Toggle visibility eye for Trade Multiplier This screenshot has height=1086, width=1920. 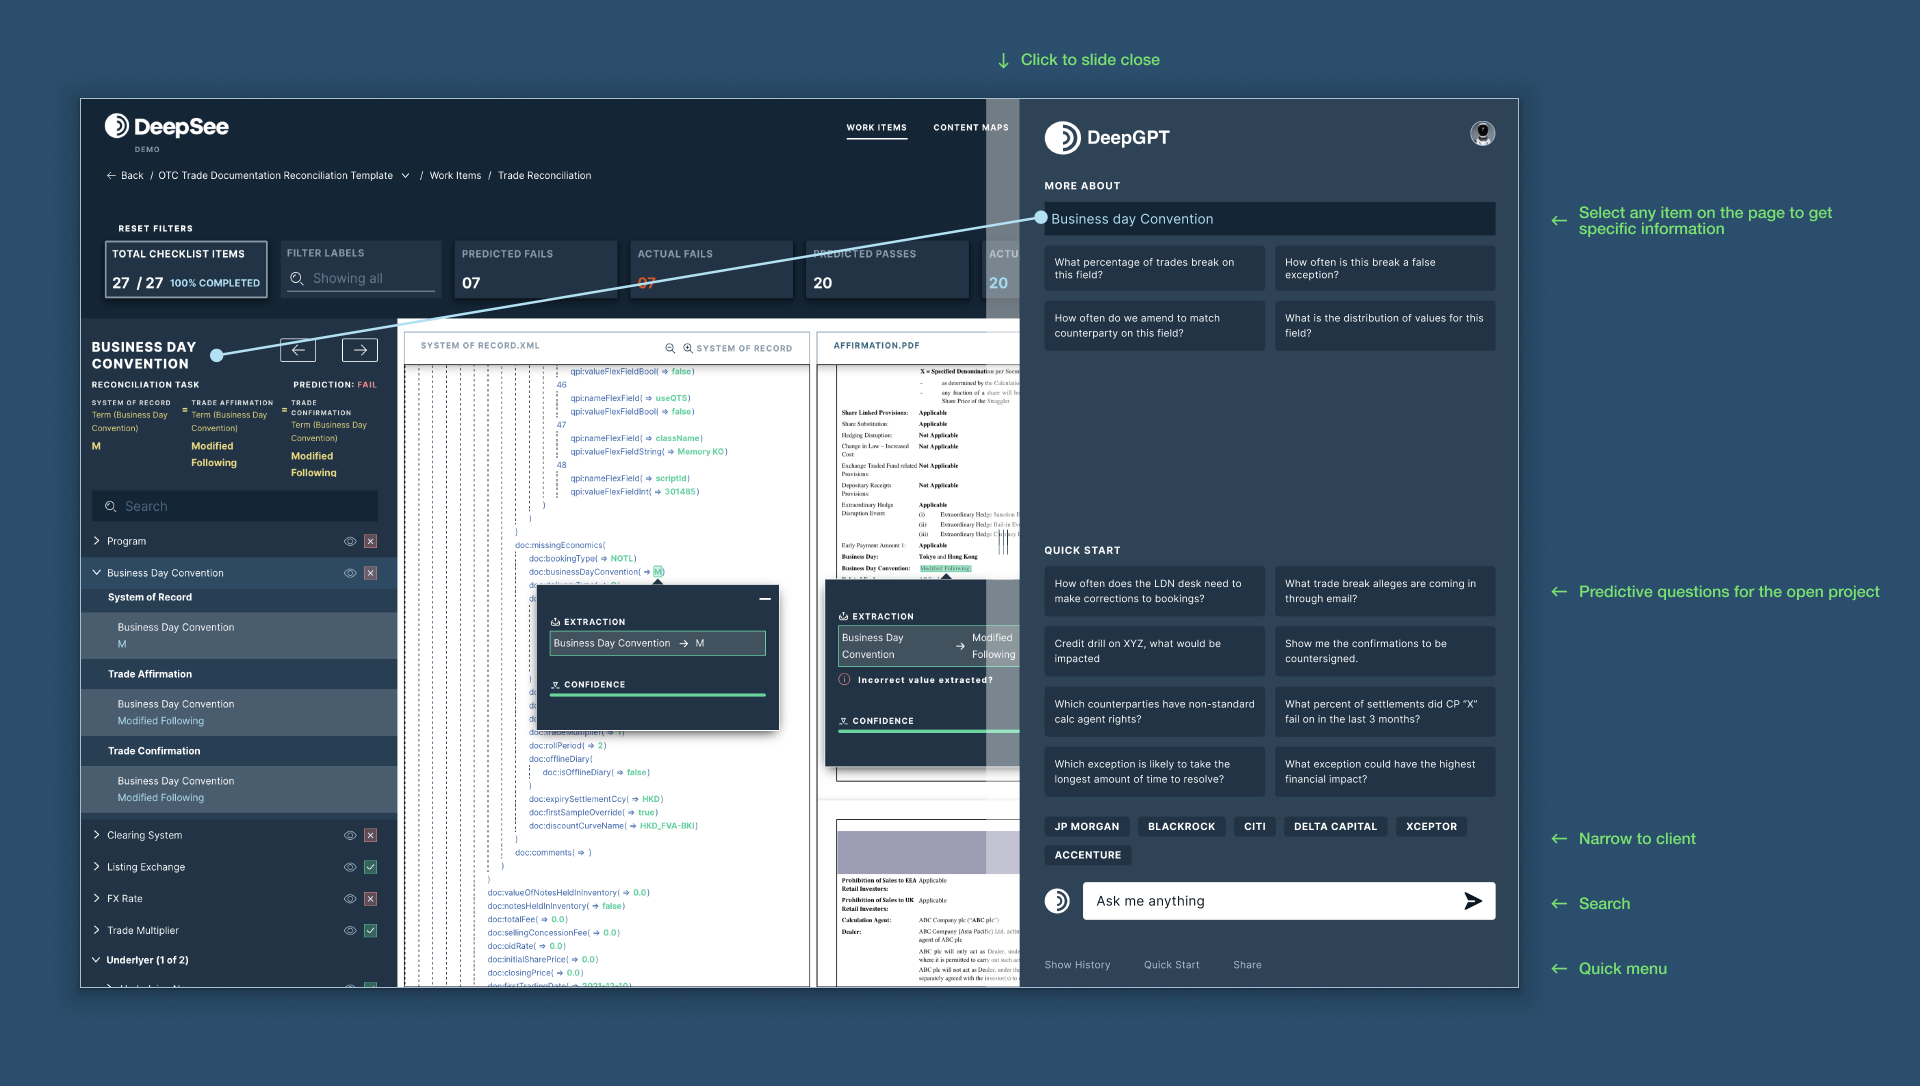point(350,931)
